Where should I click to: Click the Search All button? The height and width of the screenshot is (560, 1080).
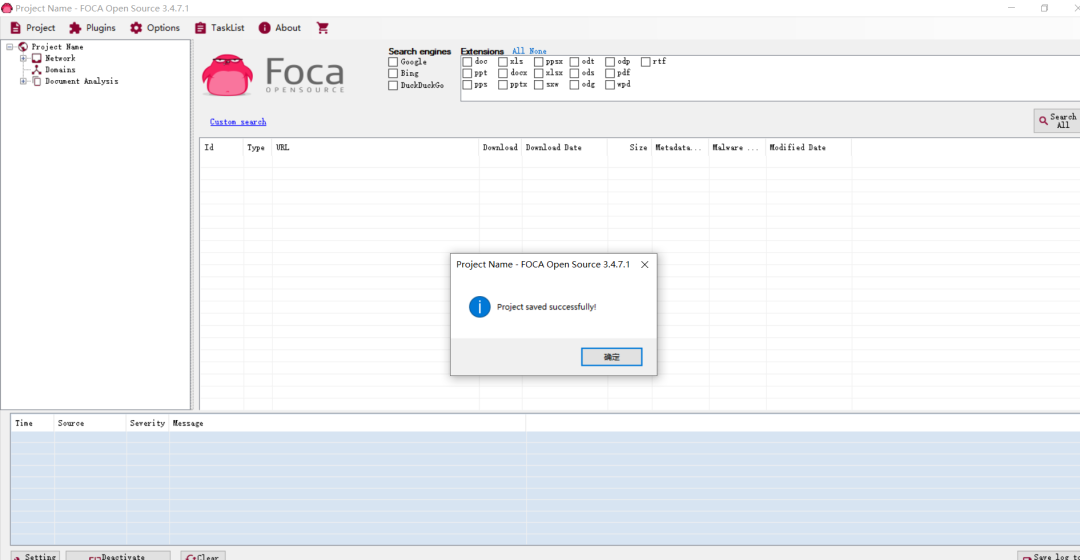pyautogui.click(x=1057, y=121)
